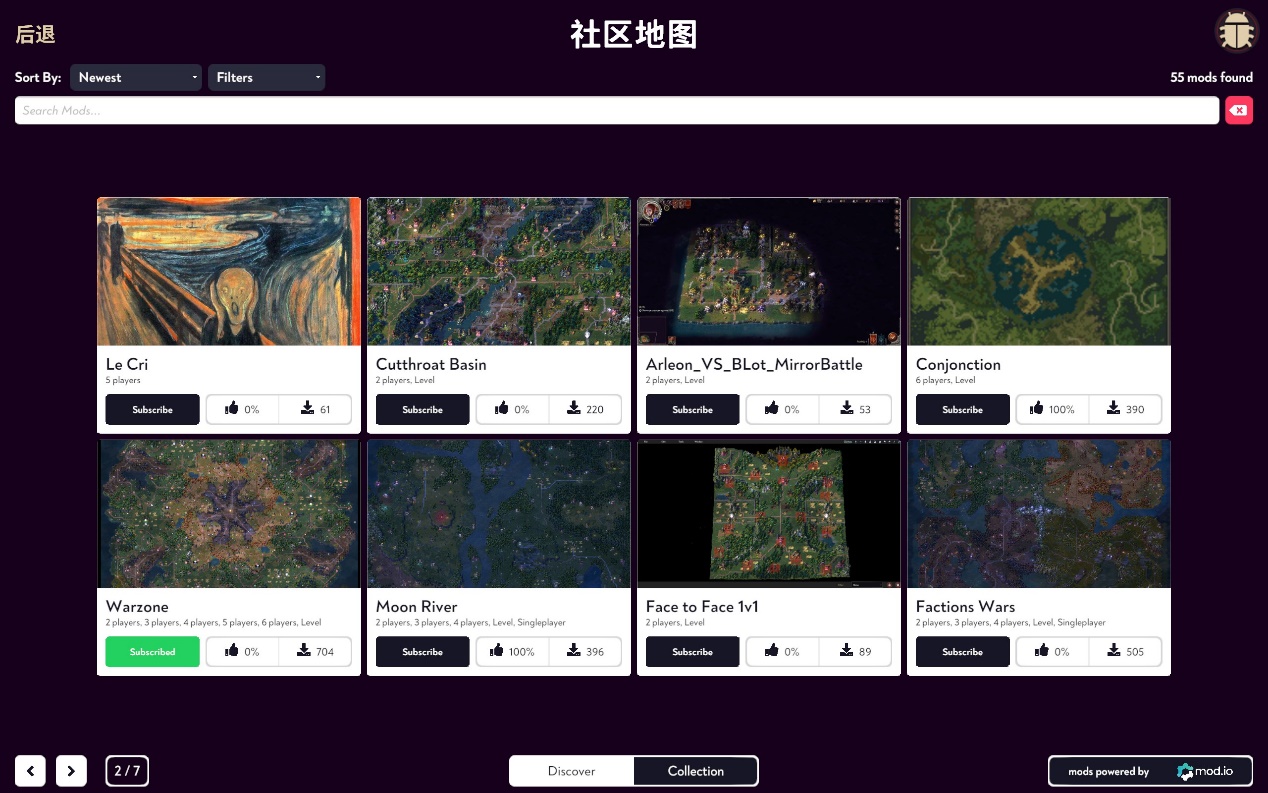Open the Cutthroat Basin map thumbnail
1268x793 pixels.
point(499,271)
